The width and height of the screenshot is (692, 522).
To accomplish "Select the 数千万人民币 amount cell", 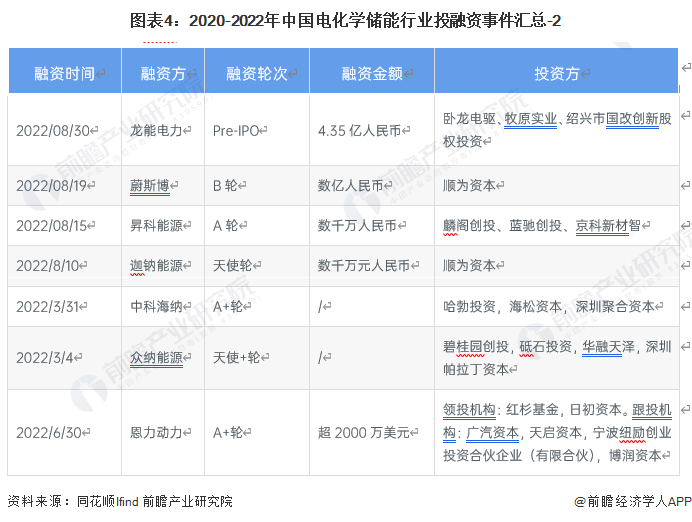I will tap(372, 225).
